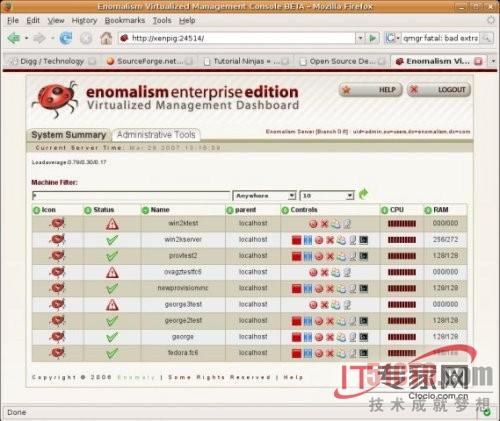500x421 pixels.
Task: Click the CPU usage bar for george
Action: (402, 337)
